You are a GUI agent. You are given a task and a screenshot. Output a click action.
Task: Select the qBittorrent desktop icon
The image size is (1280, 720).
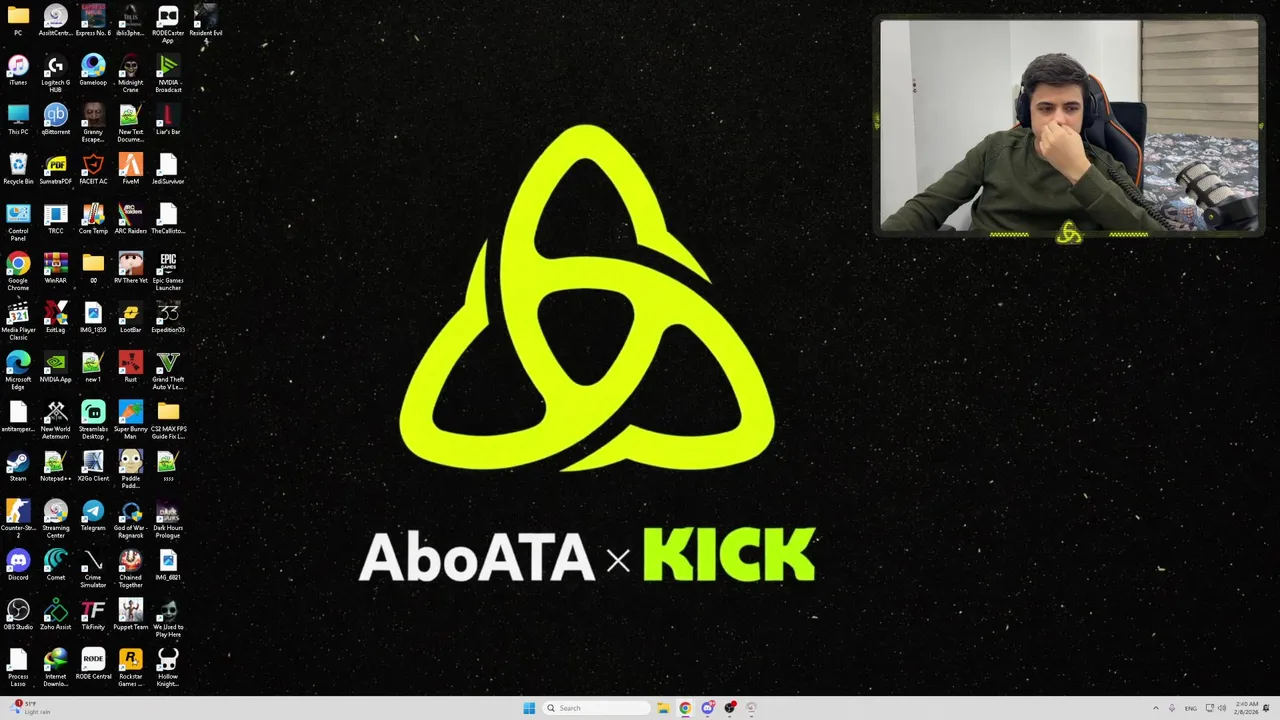pos(56,120)
